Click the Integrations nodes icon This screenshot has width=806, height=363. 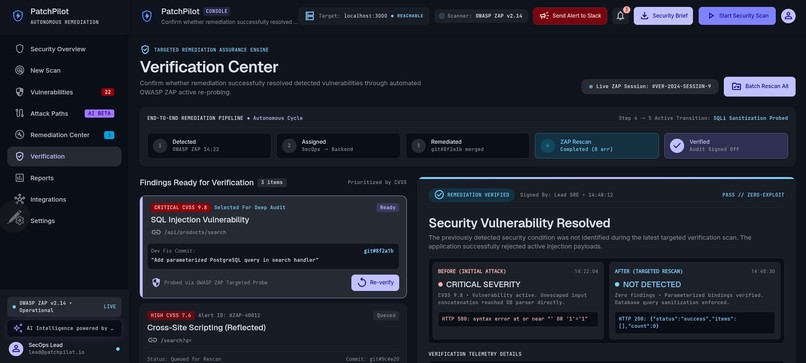click(x=20, y=199)
